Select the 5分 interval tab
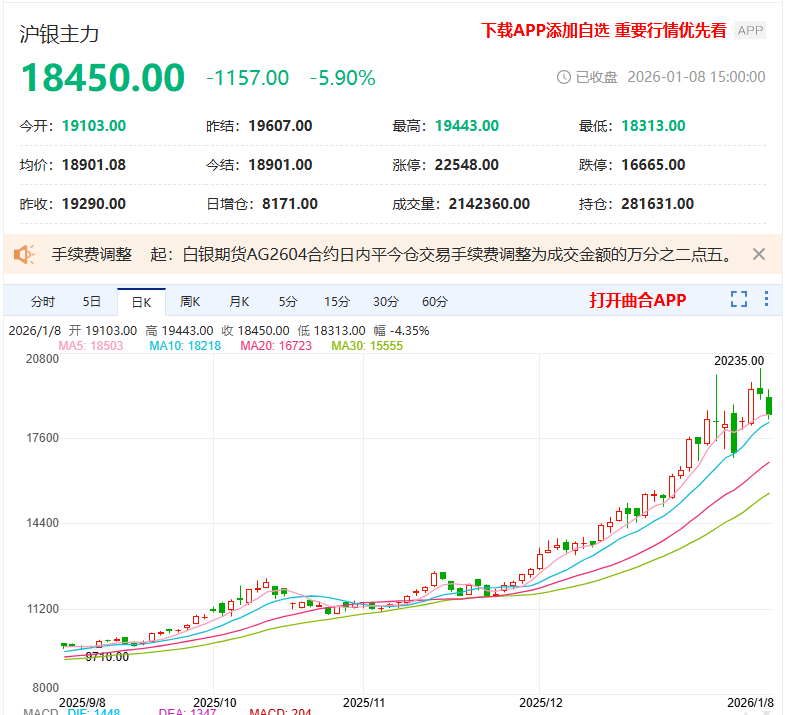785x715 pixels. point(288,301)
